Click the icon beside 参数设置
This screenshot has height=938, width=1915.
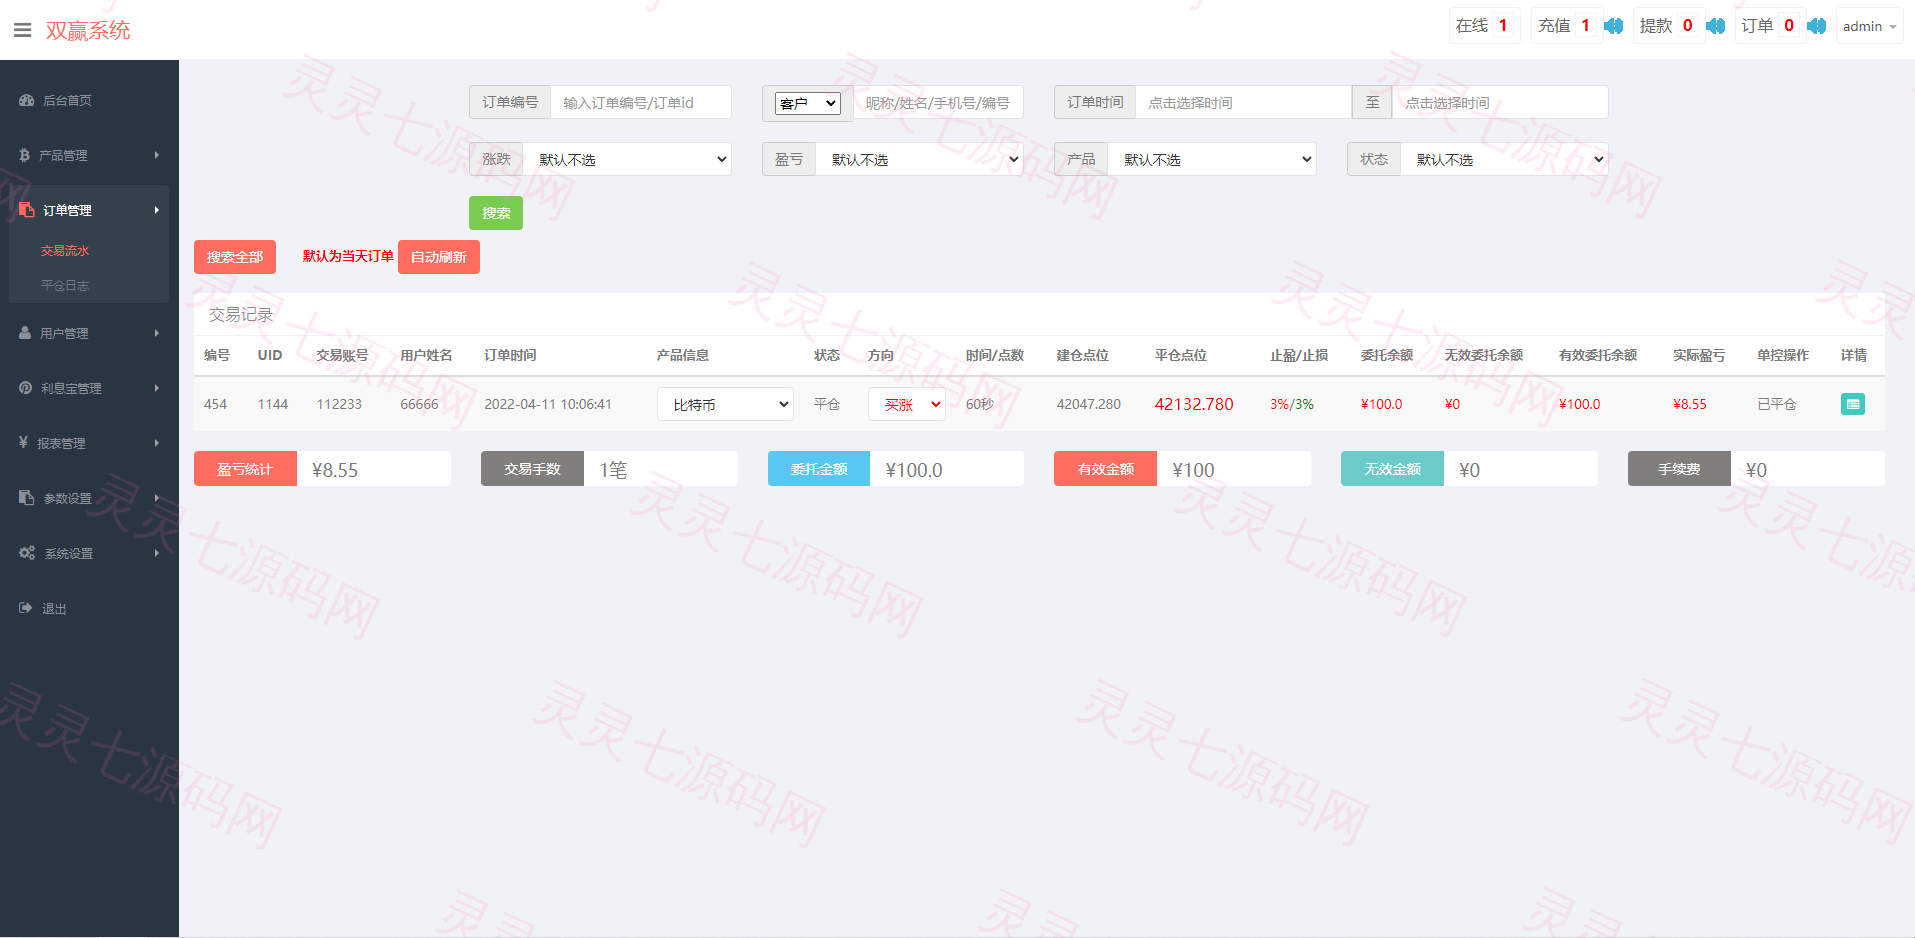[26, 497]
